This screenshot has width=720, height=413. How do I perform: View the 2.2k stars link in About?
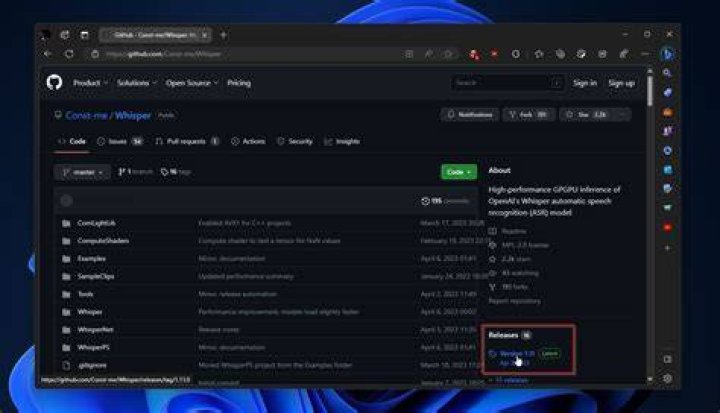tap(511, 259)
